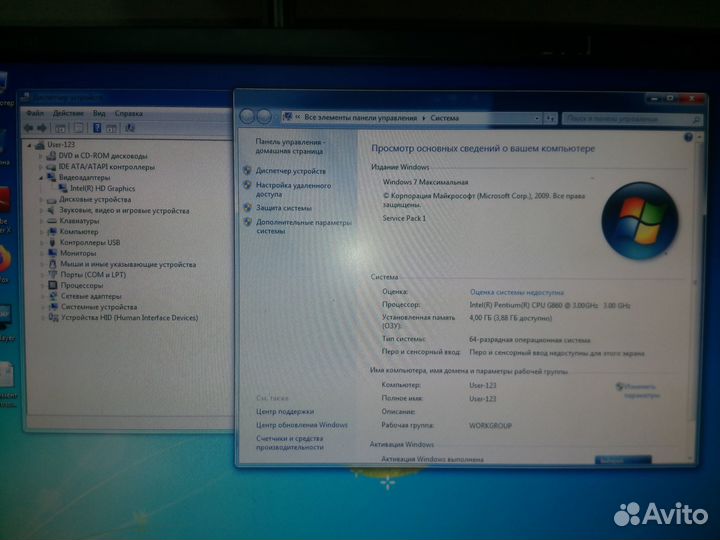Click the Windows 7 Максимальная text

point(425,182)
